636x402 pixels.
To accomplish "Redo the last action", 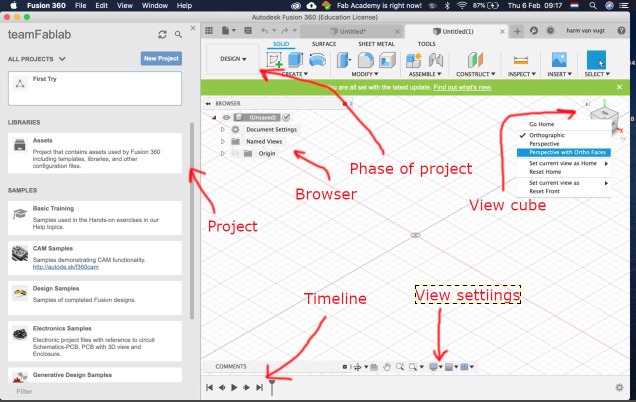I will (x=286, y=31).
